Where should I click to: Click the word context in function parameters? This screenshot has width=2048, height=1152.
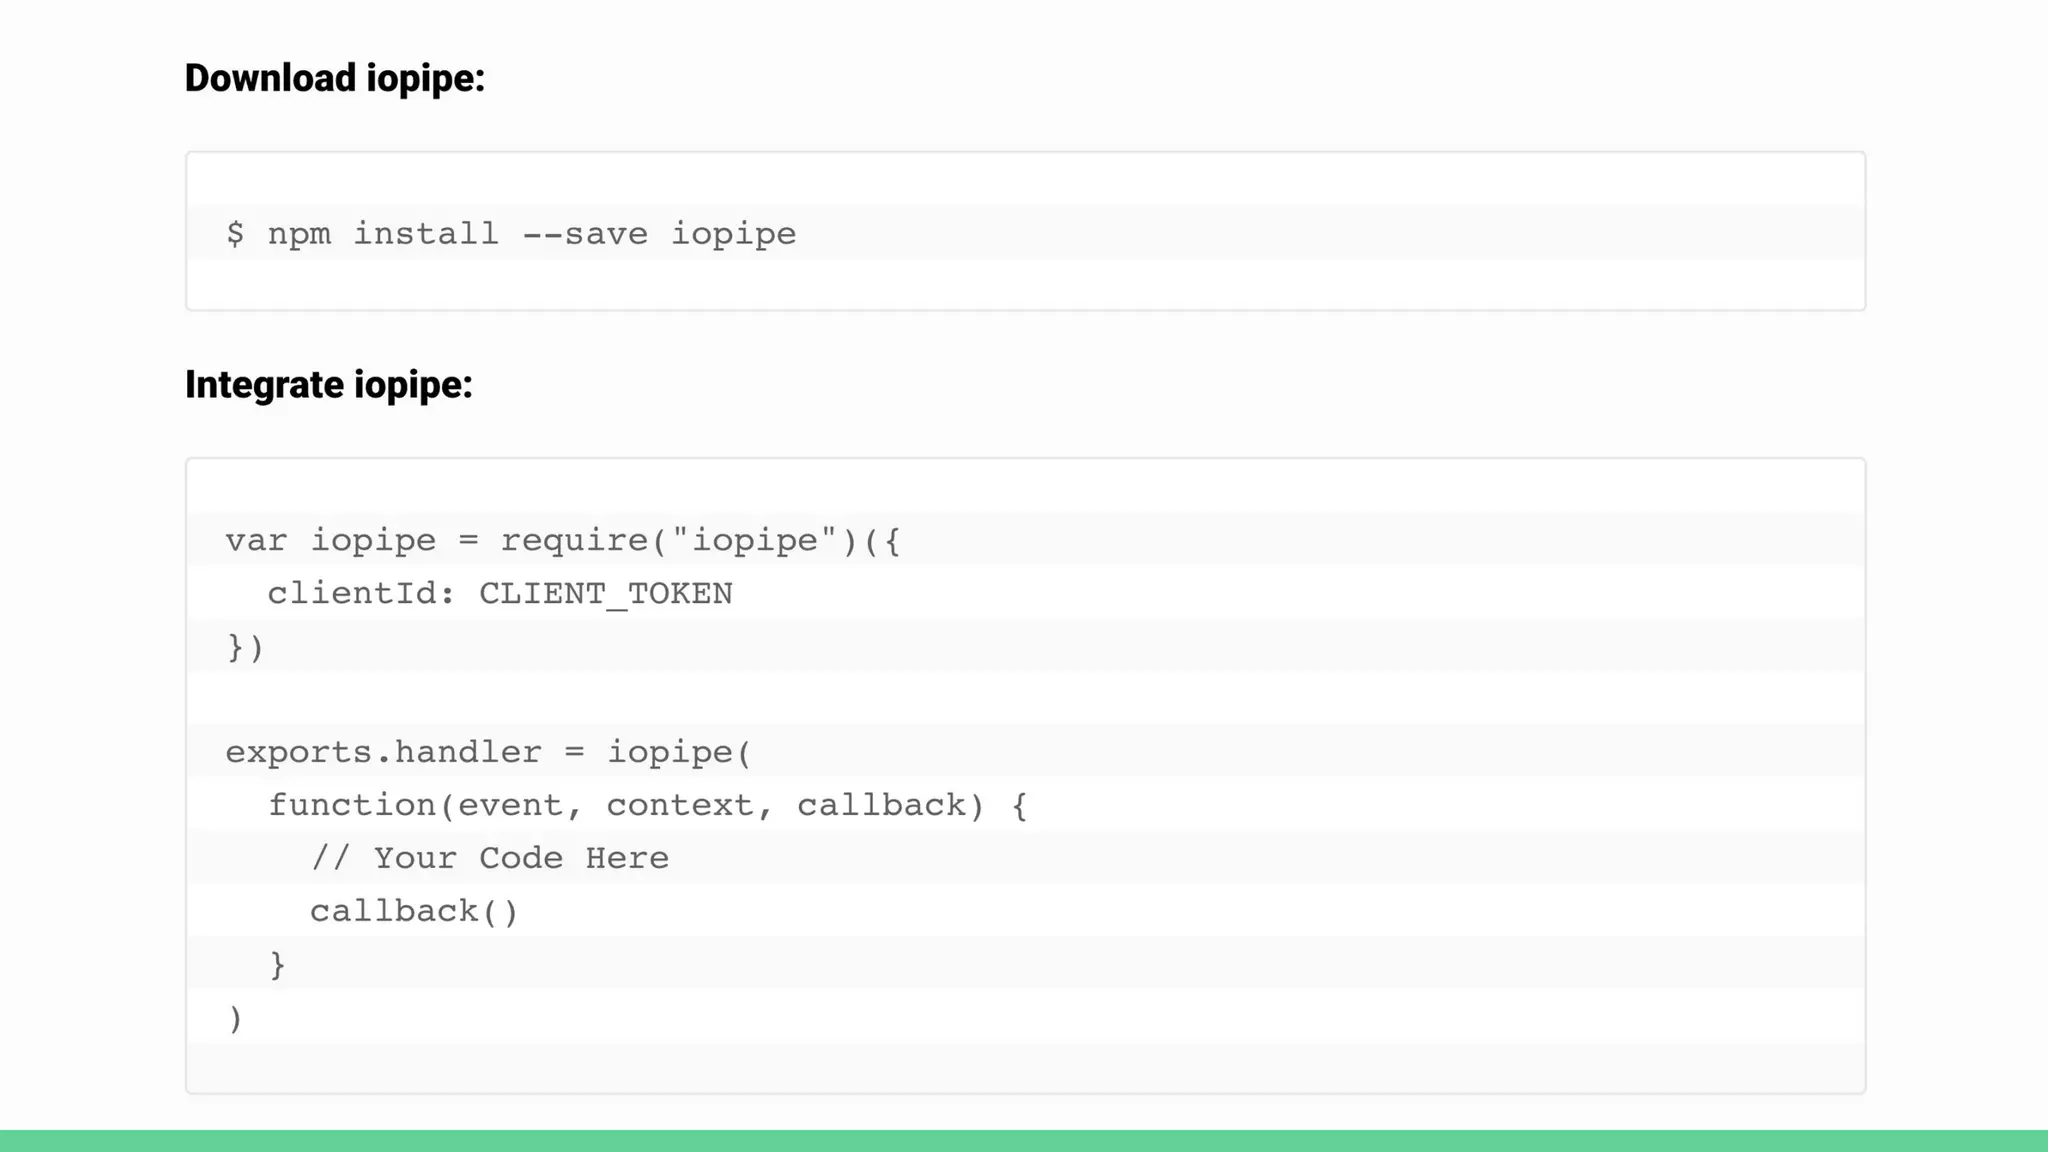coord(680,805)
